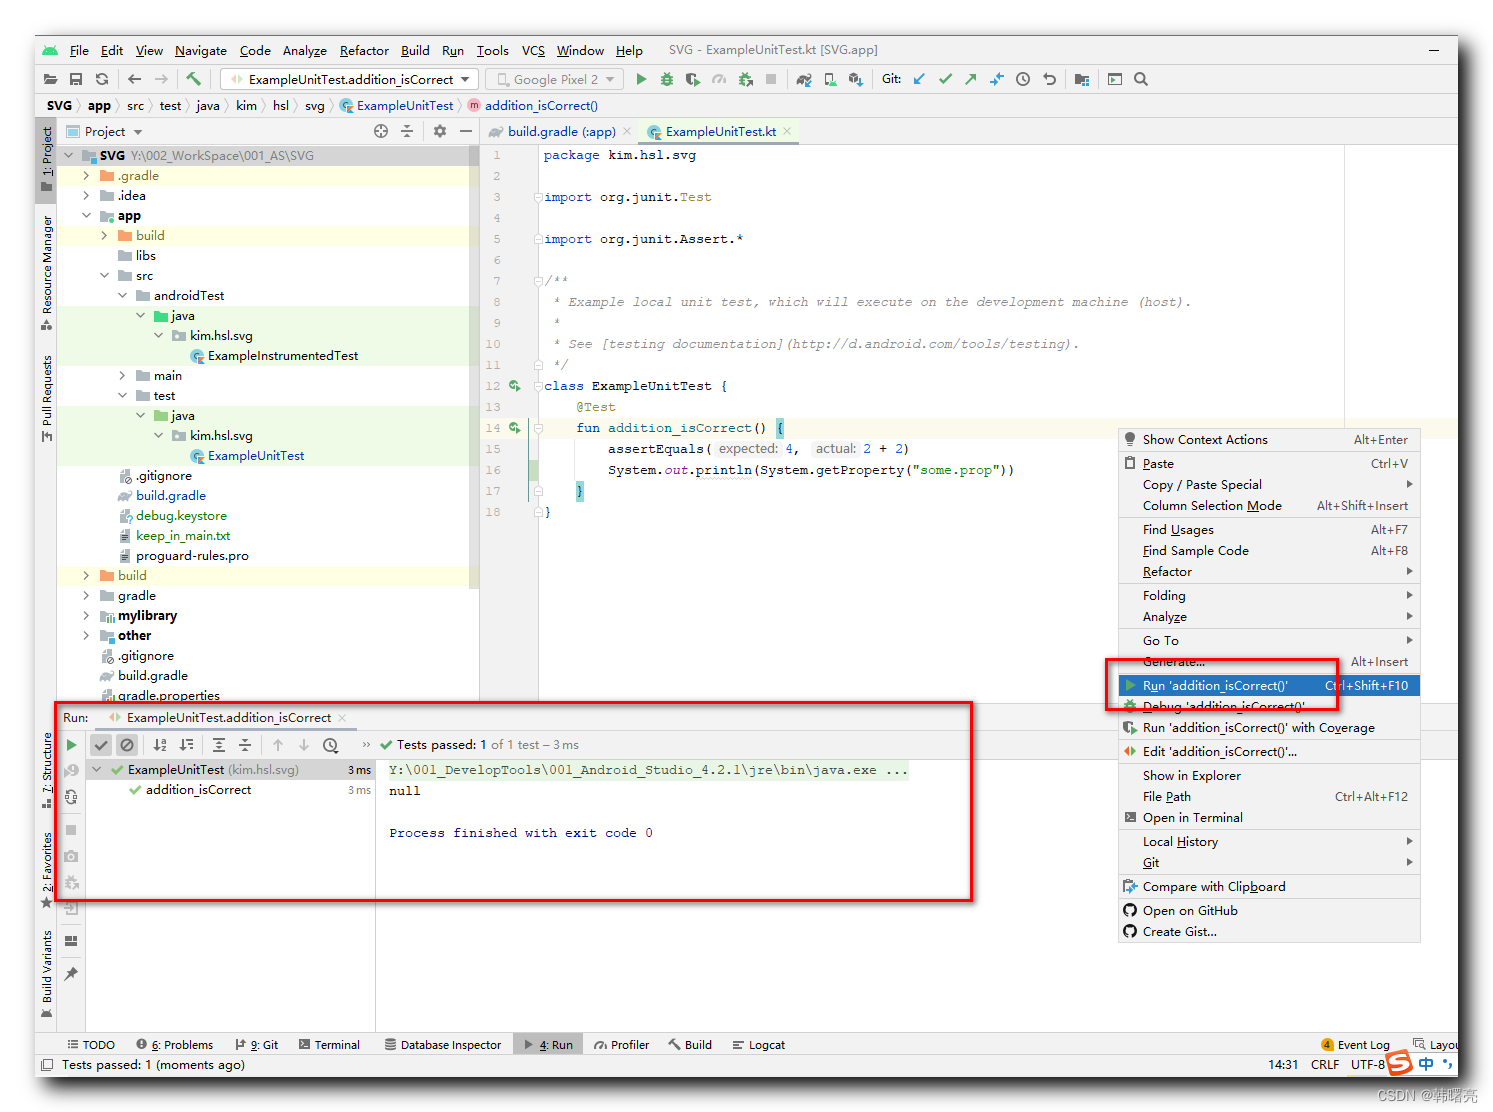Screen dimensions: 1493x1112
Task: Click Collapse All icon in Run test toolbar
Action: click(245, 745)
